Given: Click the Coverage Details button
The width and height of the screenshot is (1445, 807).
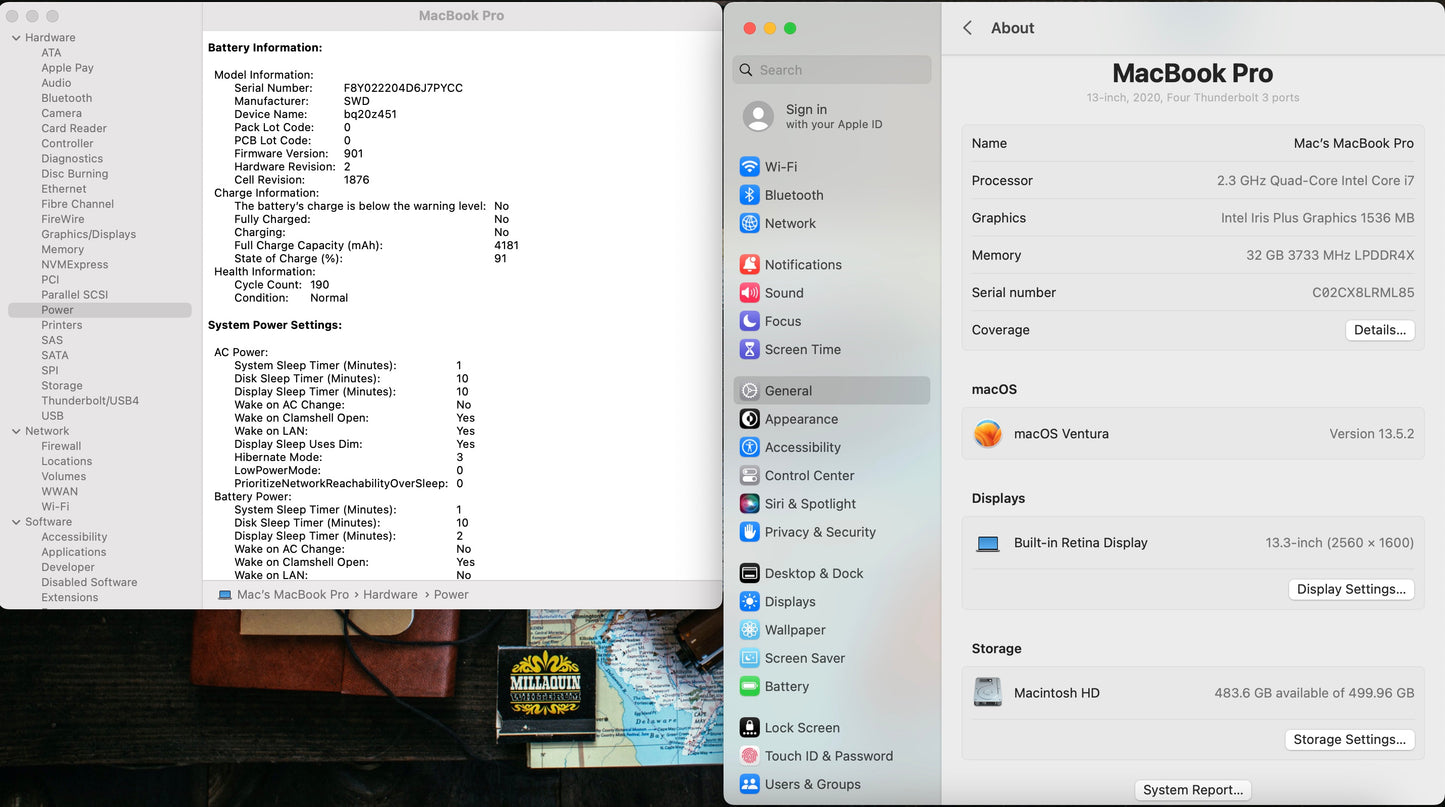Looking at the screenshot, I should [1379, 330].
